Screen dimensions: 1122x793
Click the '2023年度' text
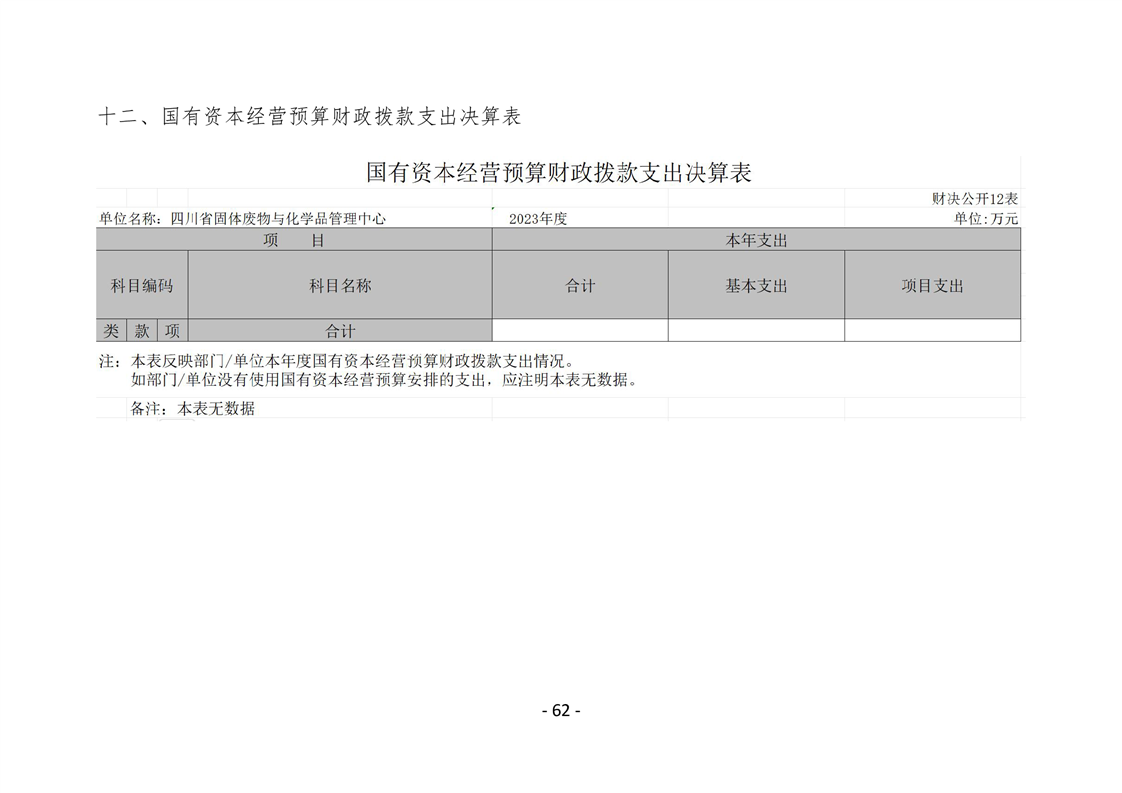(538, 219)
